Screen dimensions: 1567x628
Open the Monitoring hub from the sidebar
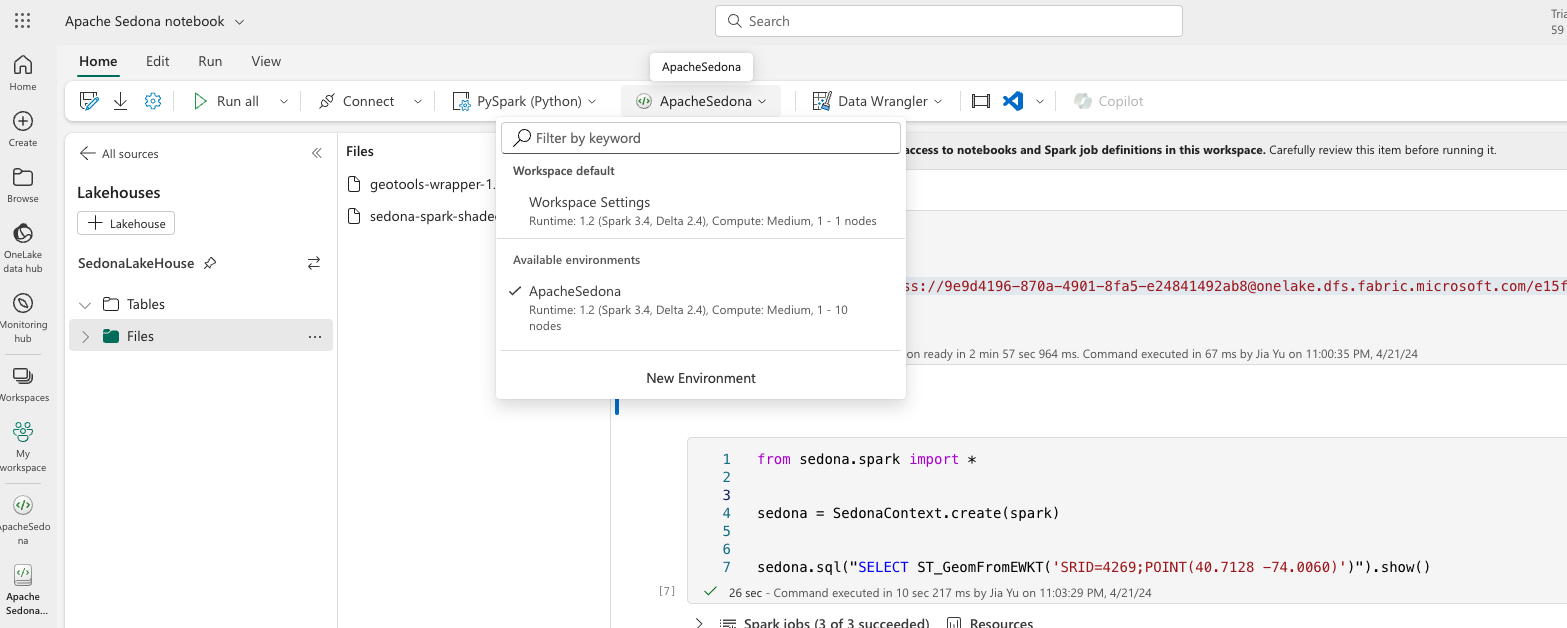[22, 301]
